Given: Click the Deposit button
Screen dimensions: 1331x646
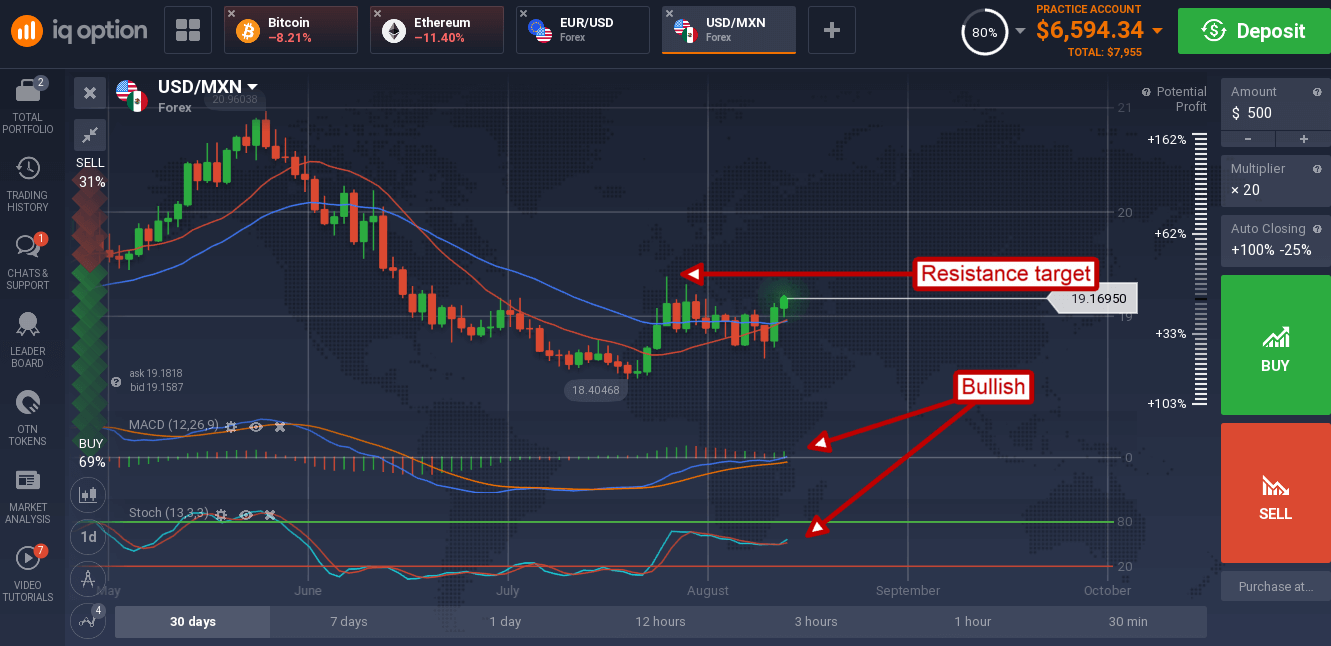Looking at the screenshot, I should pos(1254,31).
